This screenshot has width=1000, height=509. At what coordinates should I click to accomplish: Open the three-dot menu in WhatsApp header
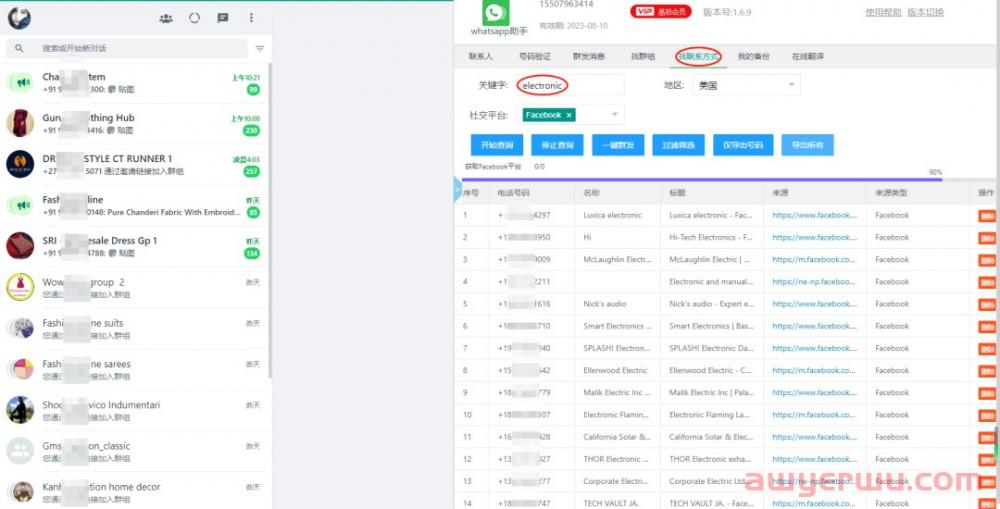pos(251,18)
